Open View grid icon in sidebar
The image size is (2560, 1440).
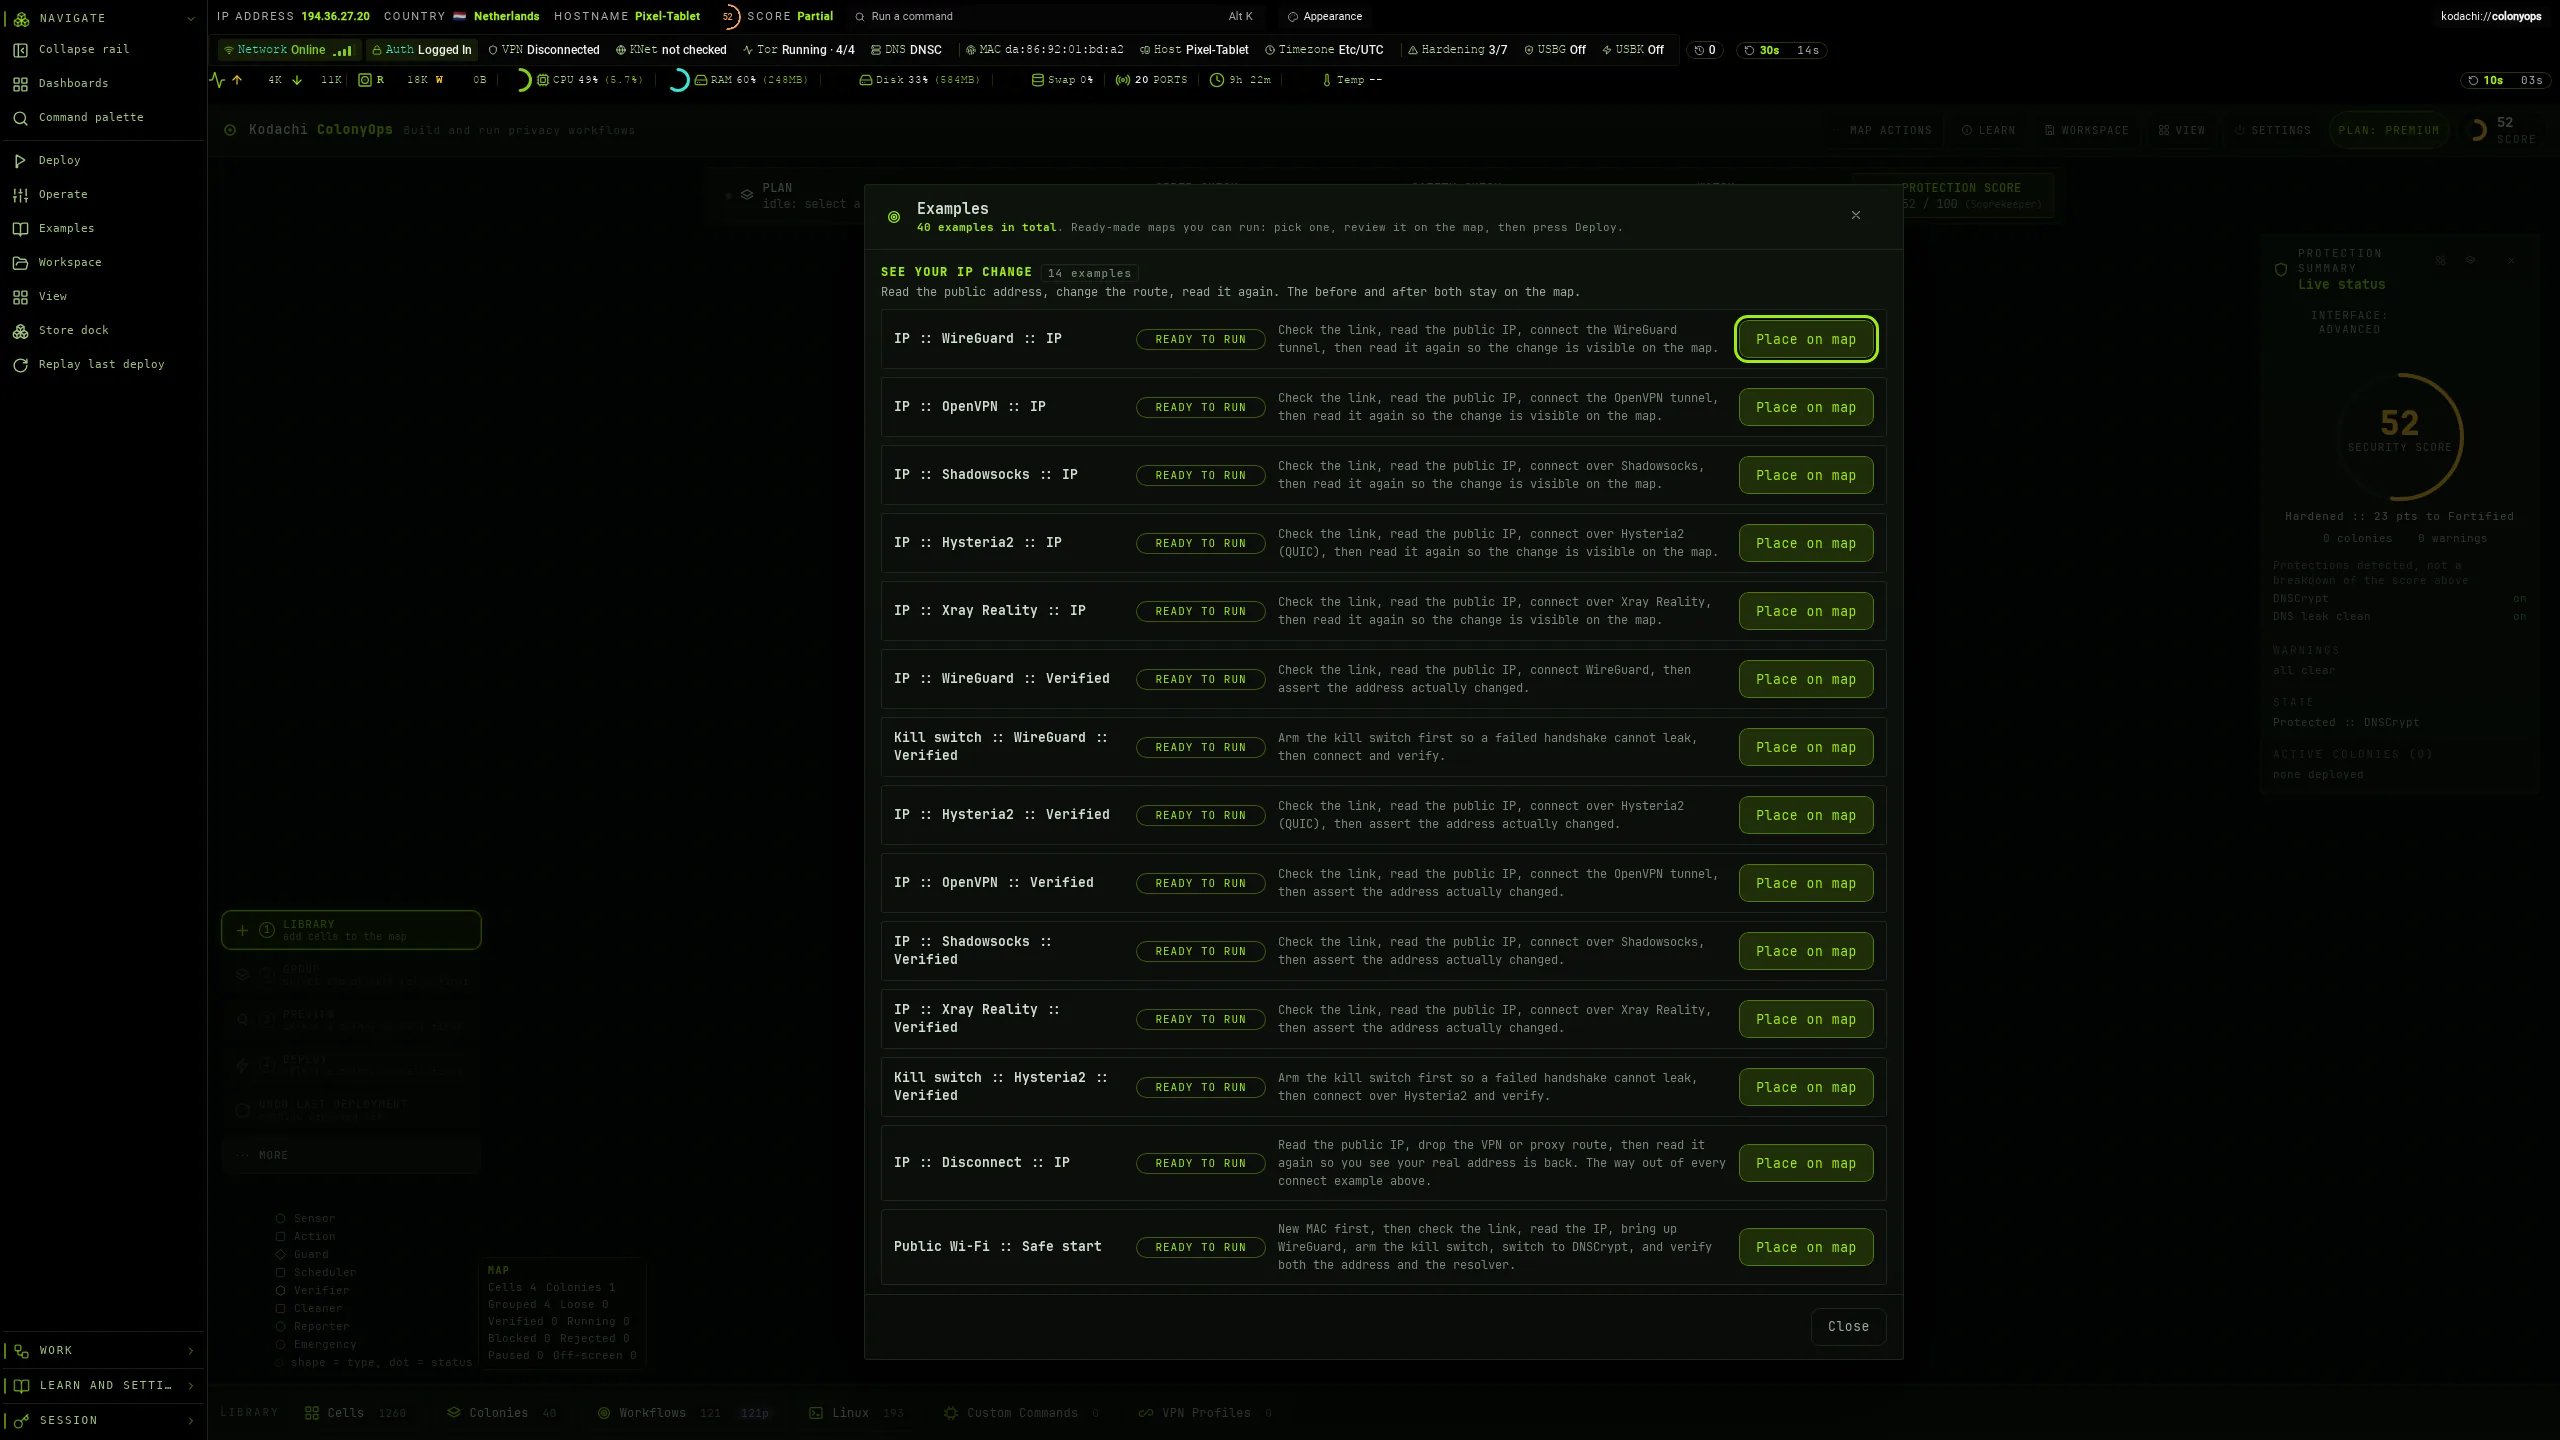point(20,297)
